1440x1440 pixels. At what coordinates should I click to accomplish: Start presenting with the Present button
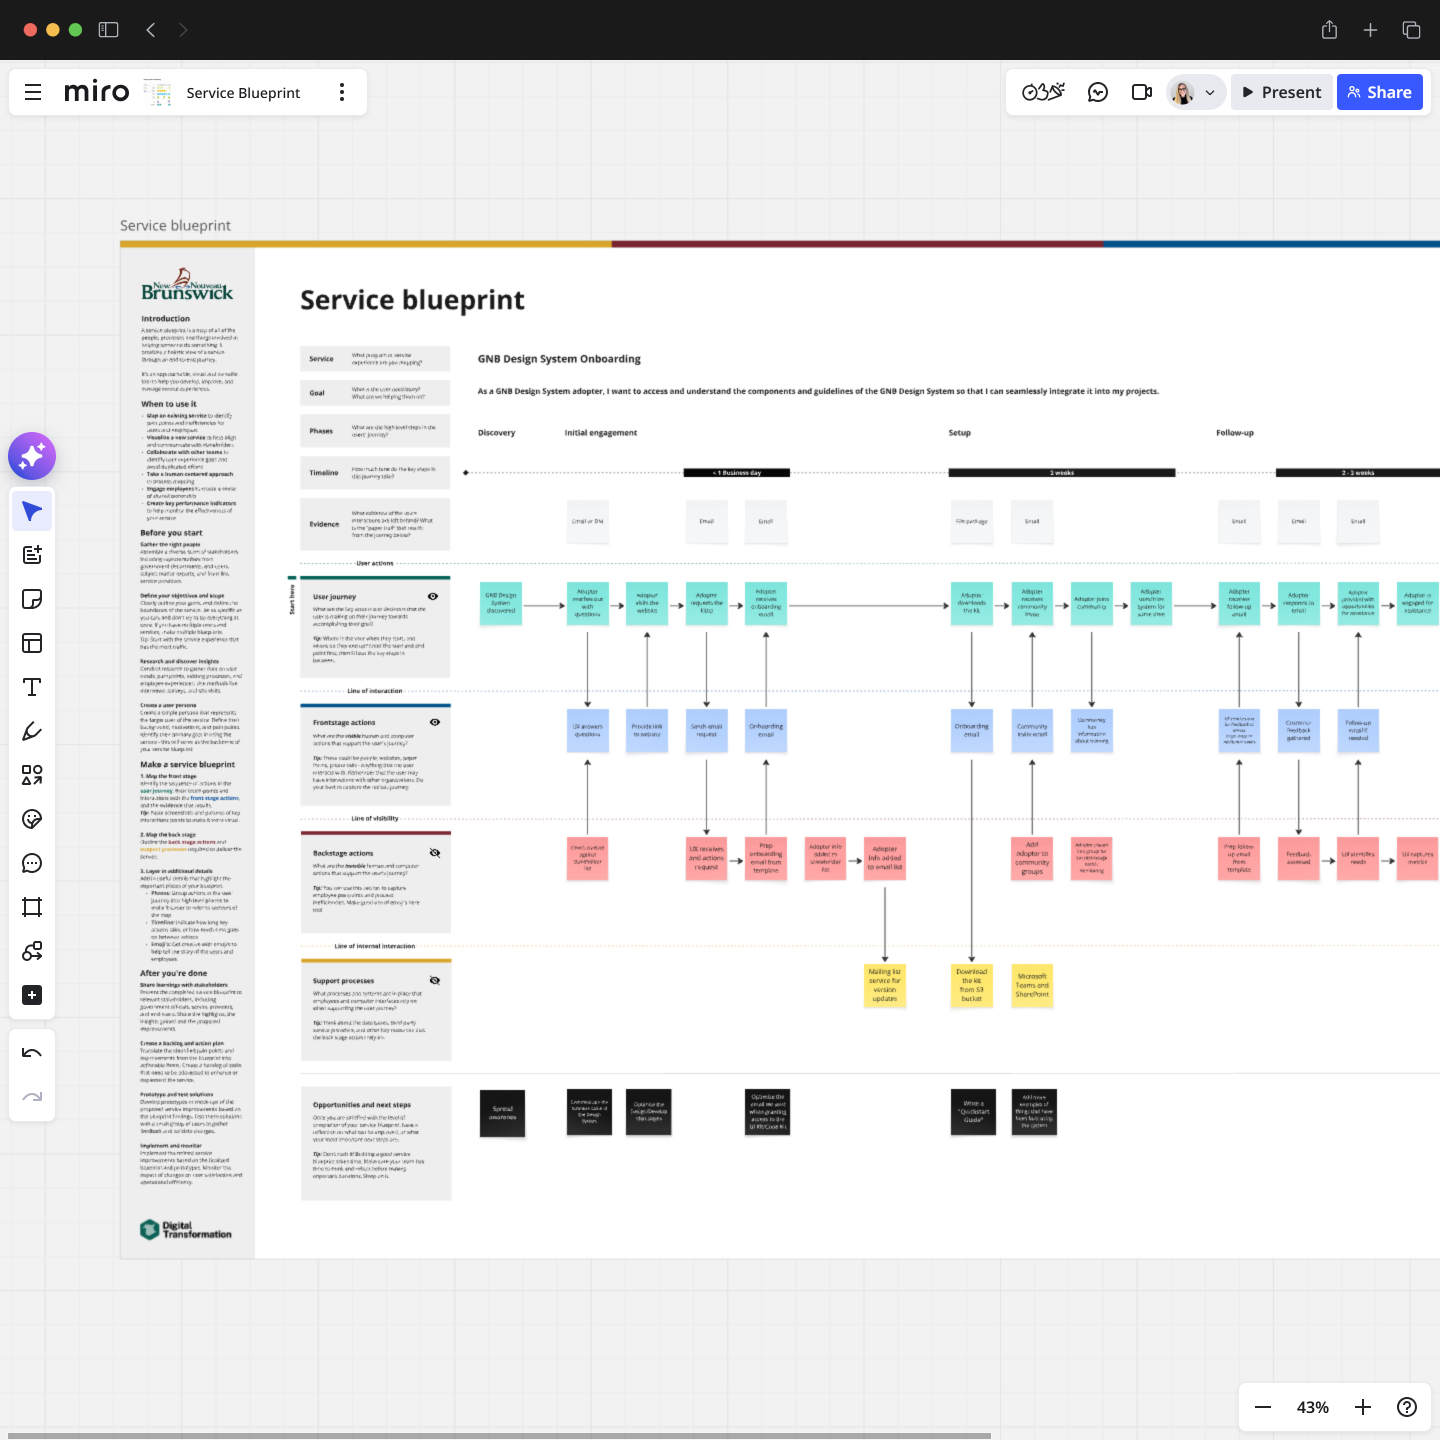coord(1281,91)
